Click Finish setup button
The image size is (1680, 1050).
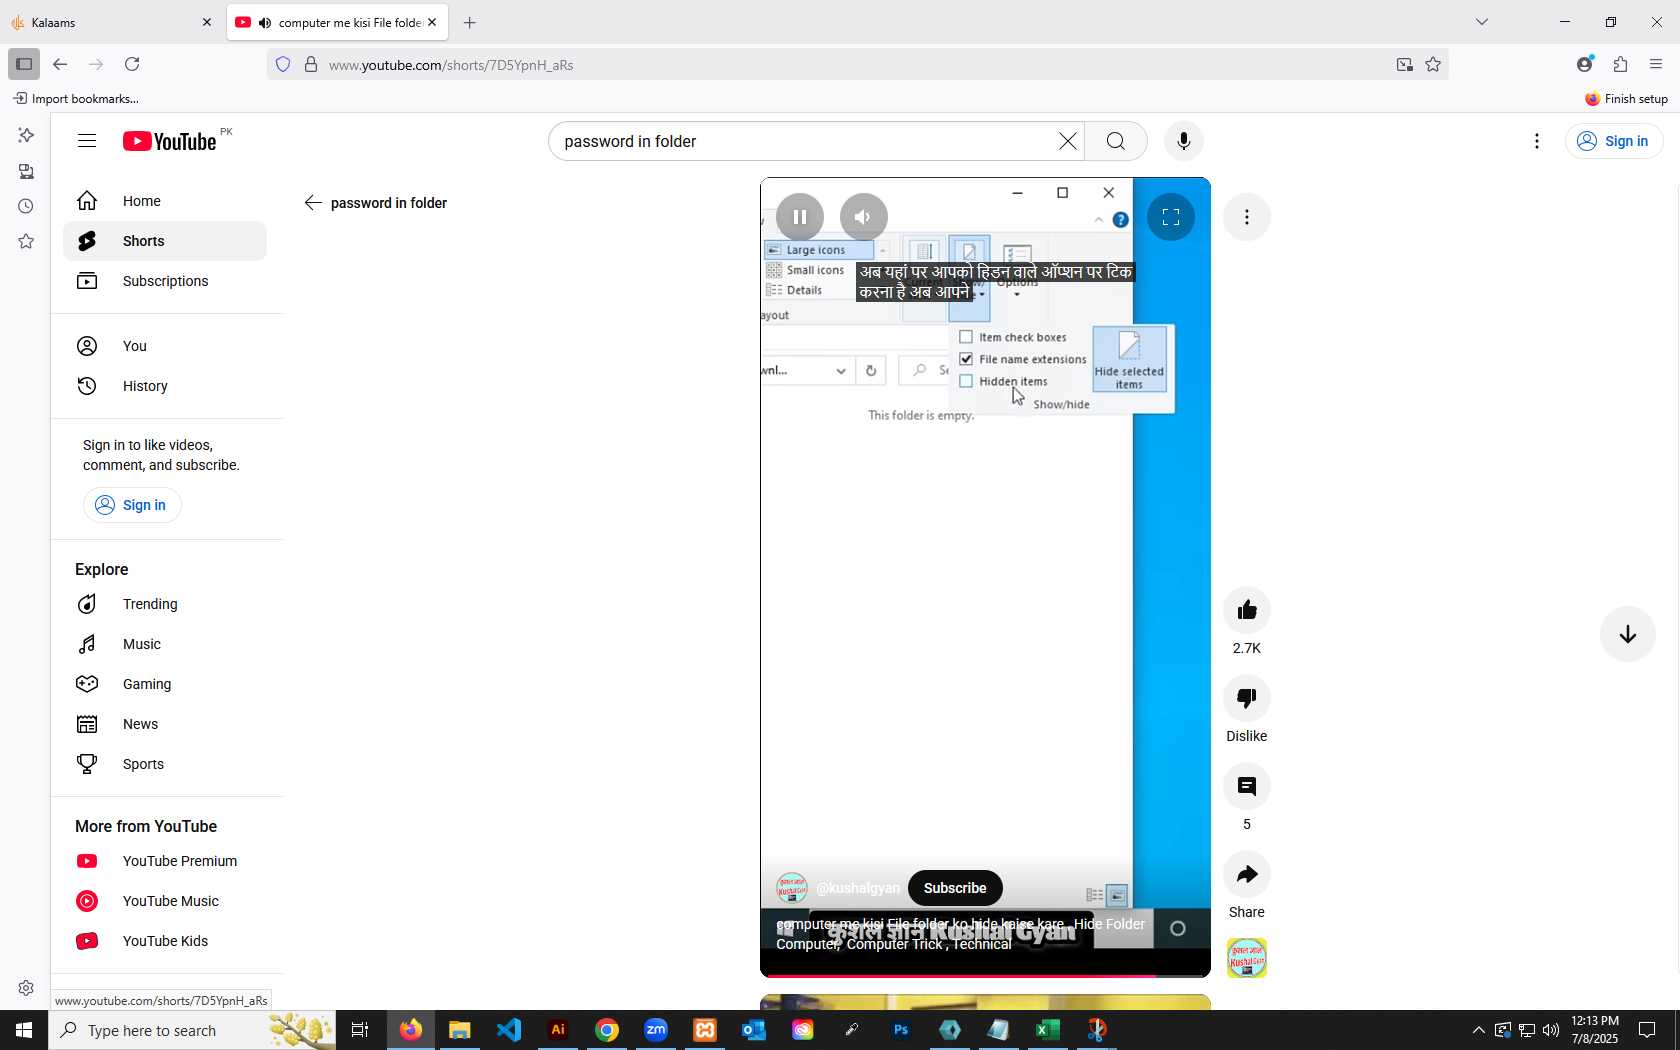tap(1627, 98)
